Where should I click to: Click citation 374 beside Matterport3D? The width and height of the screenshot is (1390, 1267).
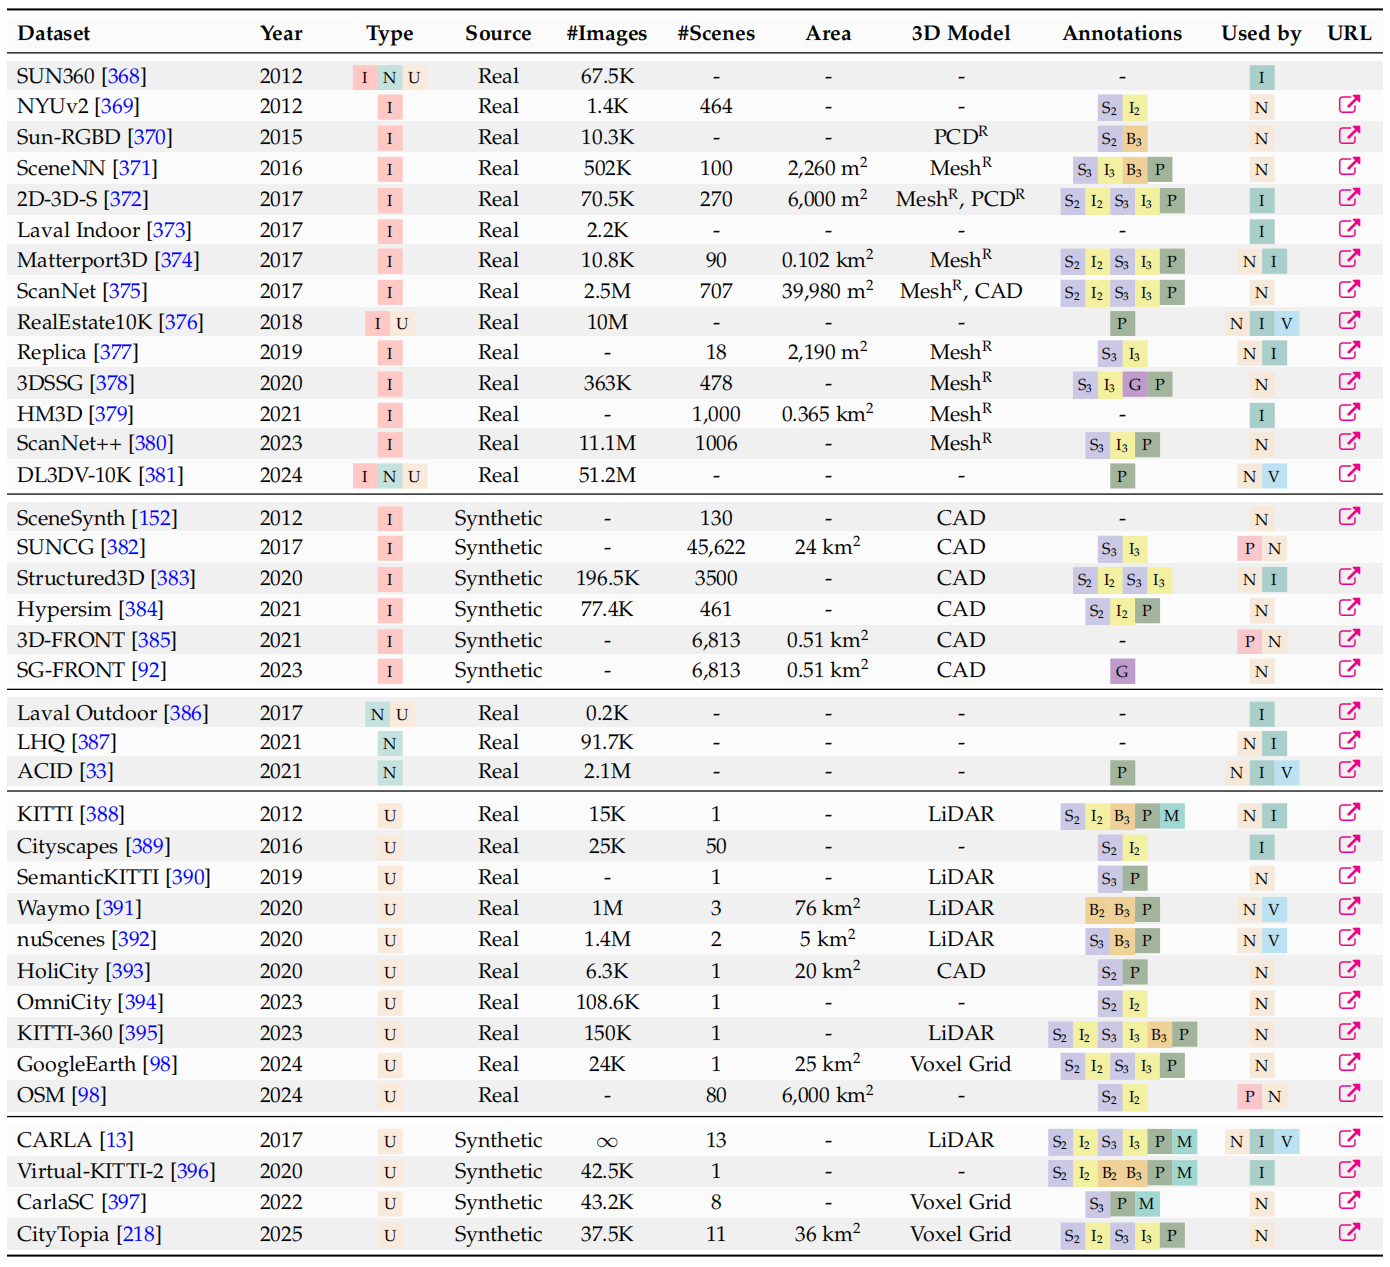[x=177, y=260]
